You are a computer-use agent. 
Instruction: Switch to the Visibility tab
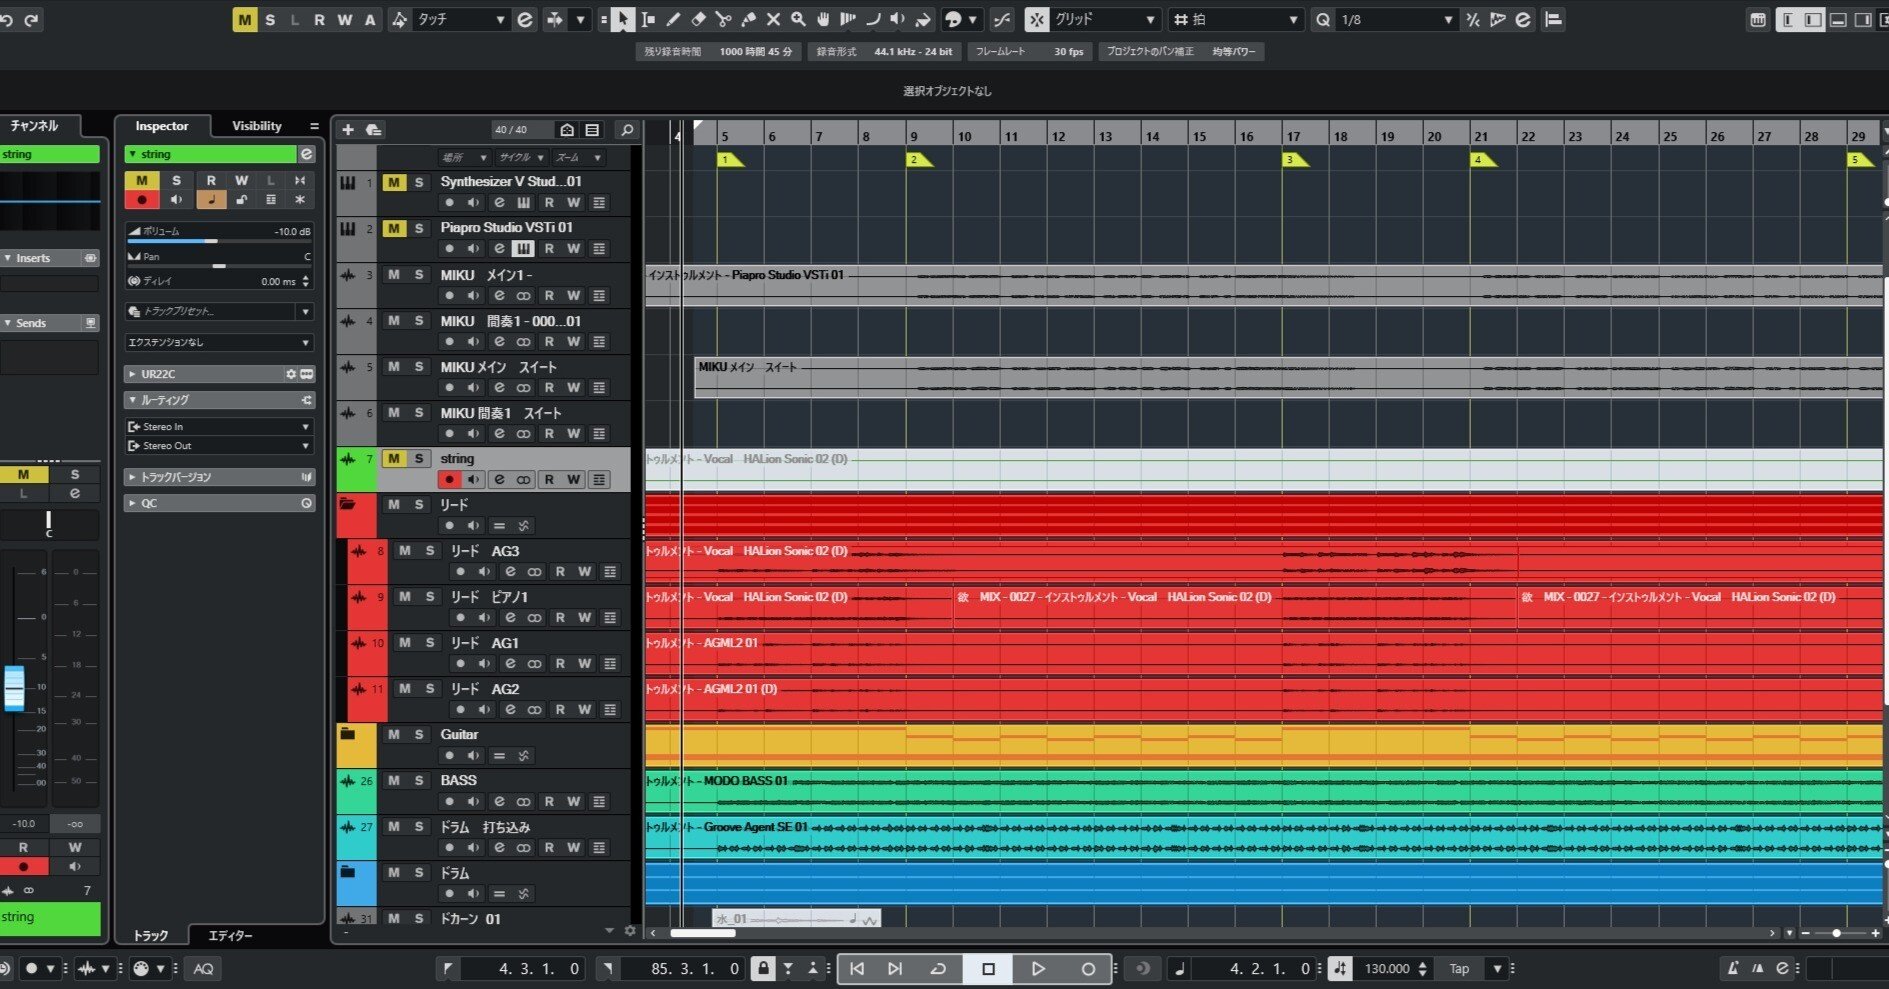click(257, 126)
